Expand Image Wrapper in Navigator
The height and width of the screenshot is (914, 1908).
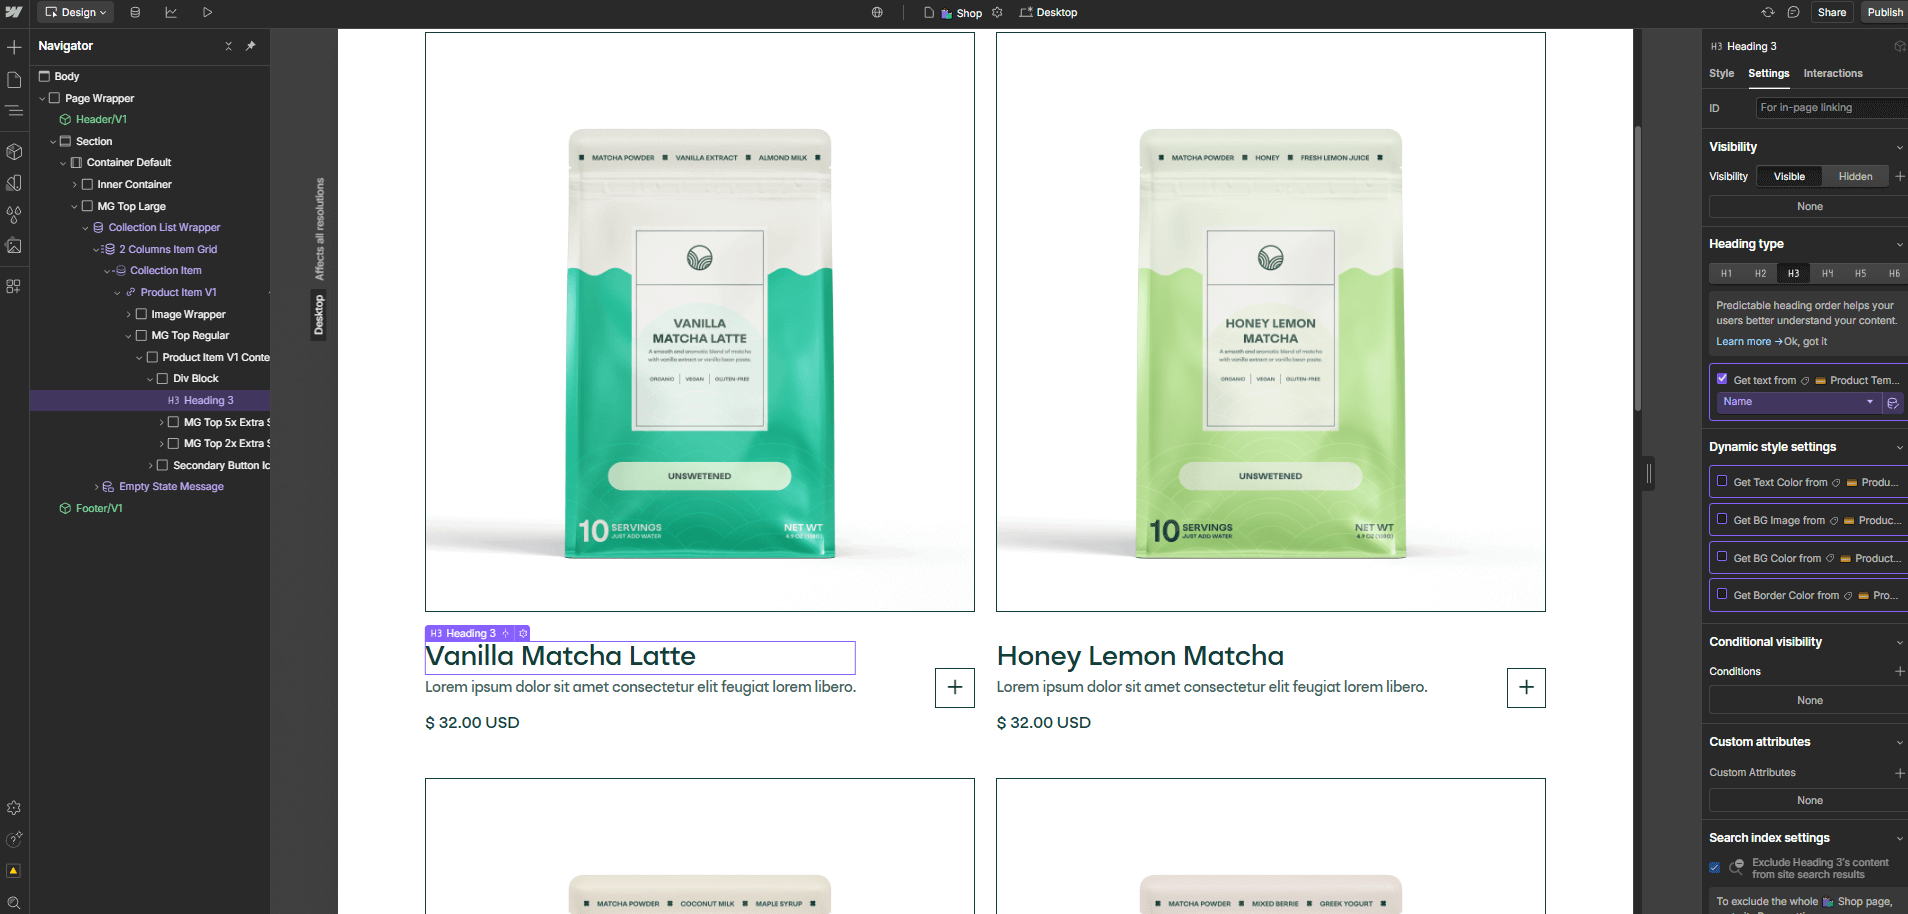(x=129, y=315)
